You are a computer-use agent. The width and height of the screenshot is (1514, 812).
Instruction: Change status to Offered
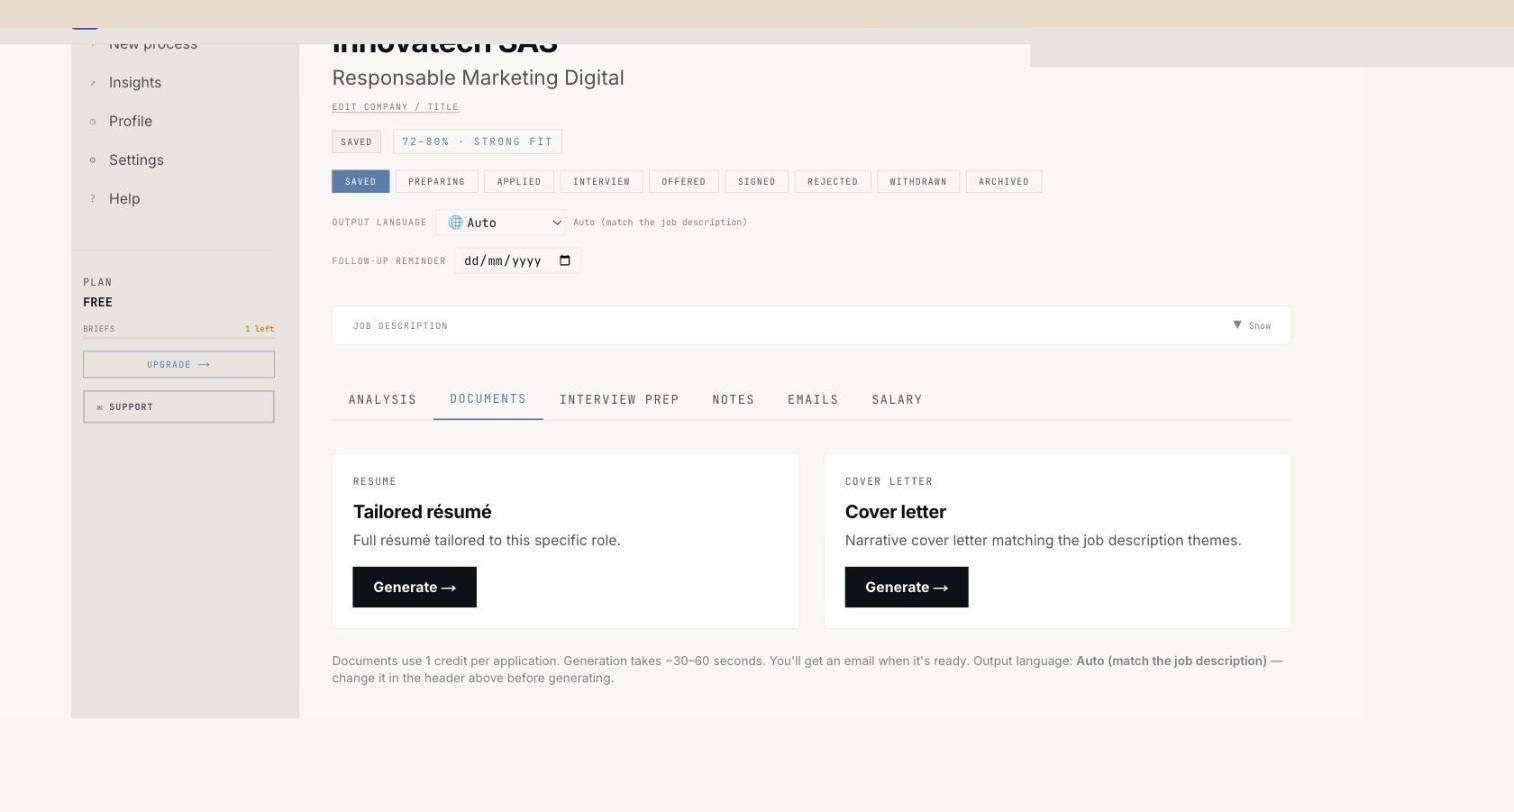(684, 182)
